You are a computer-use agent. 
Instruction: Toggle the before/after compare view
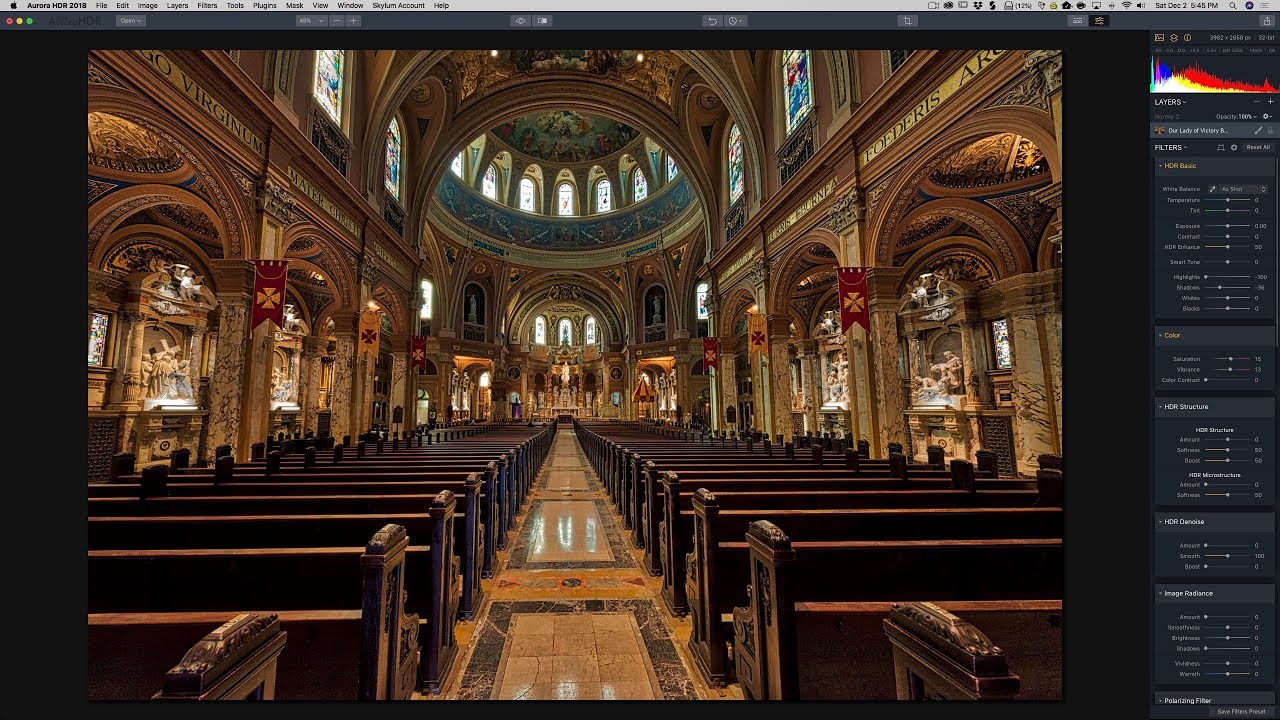pyautogui.click(x=543, y=20)
